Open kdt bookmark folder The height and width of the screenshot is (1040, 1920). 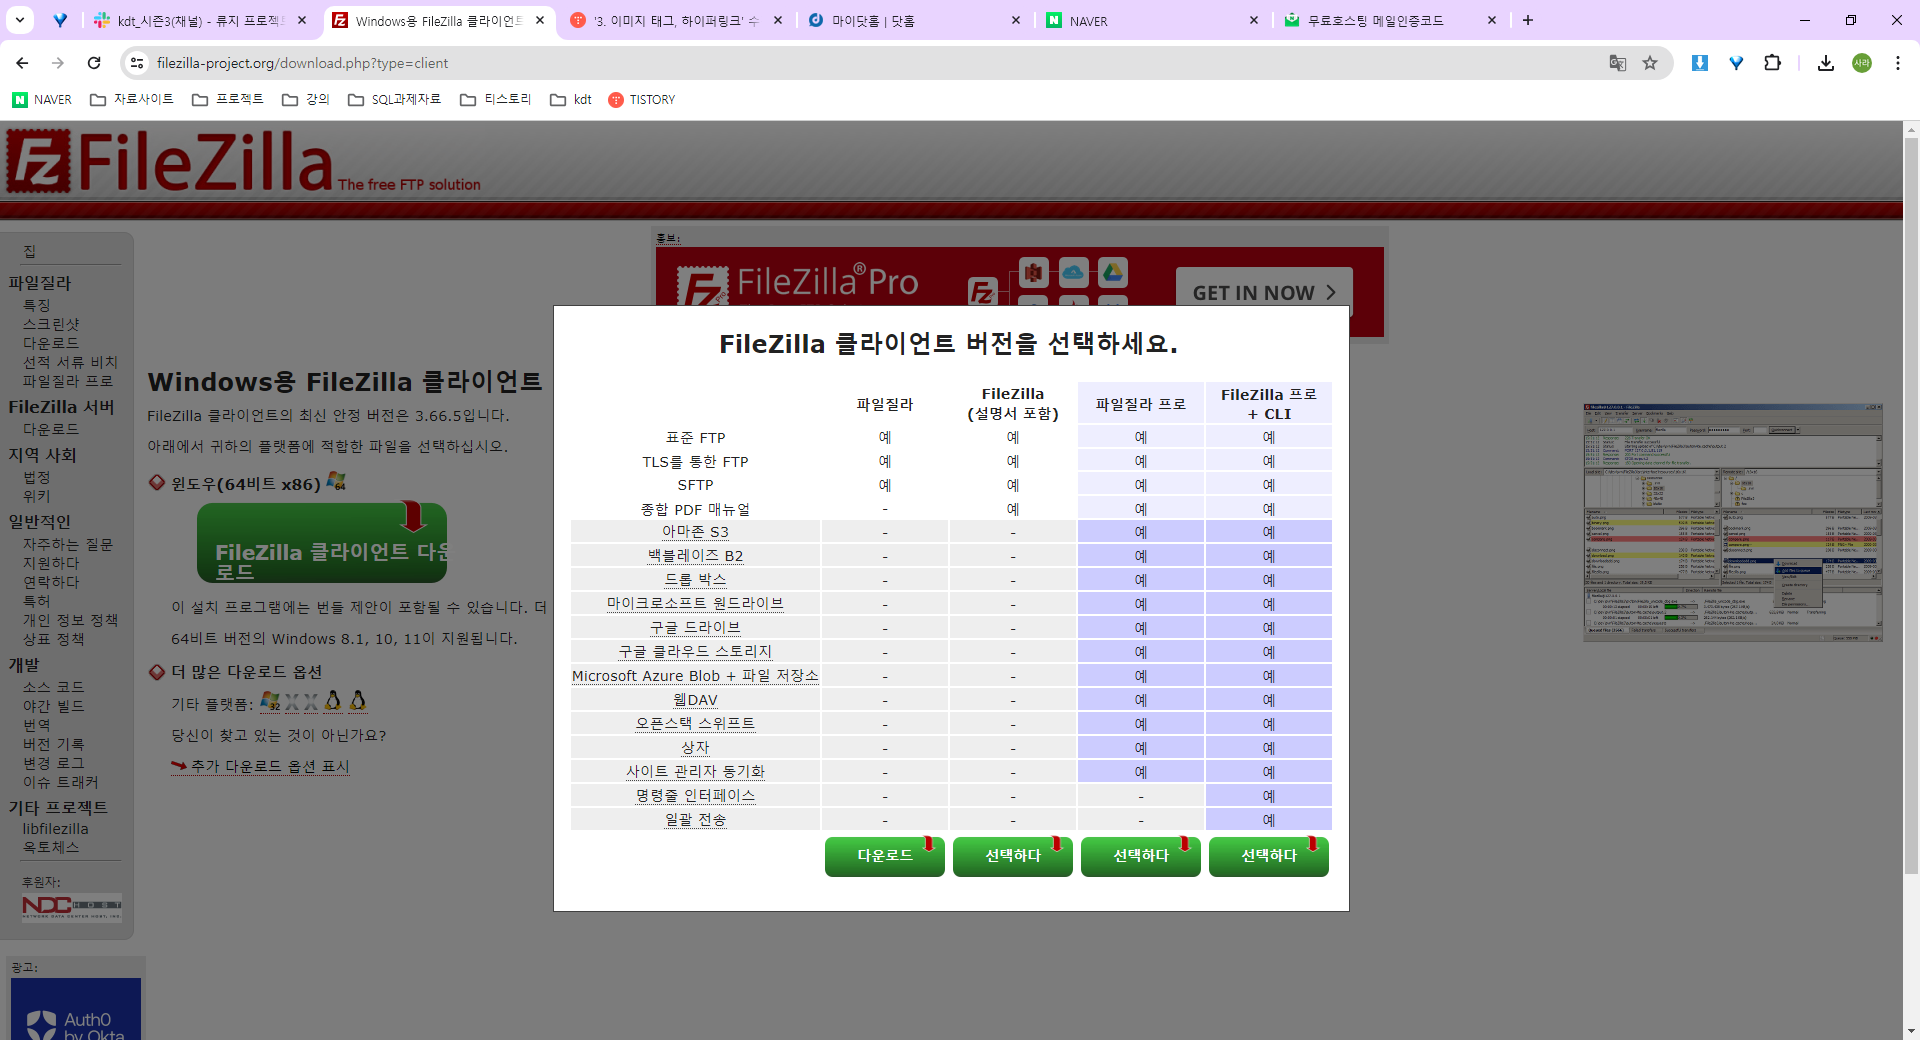point(571,99)
